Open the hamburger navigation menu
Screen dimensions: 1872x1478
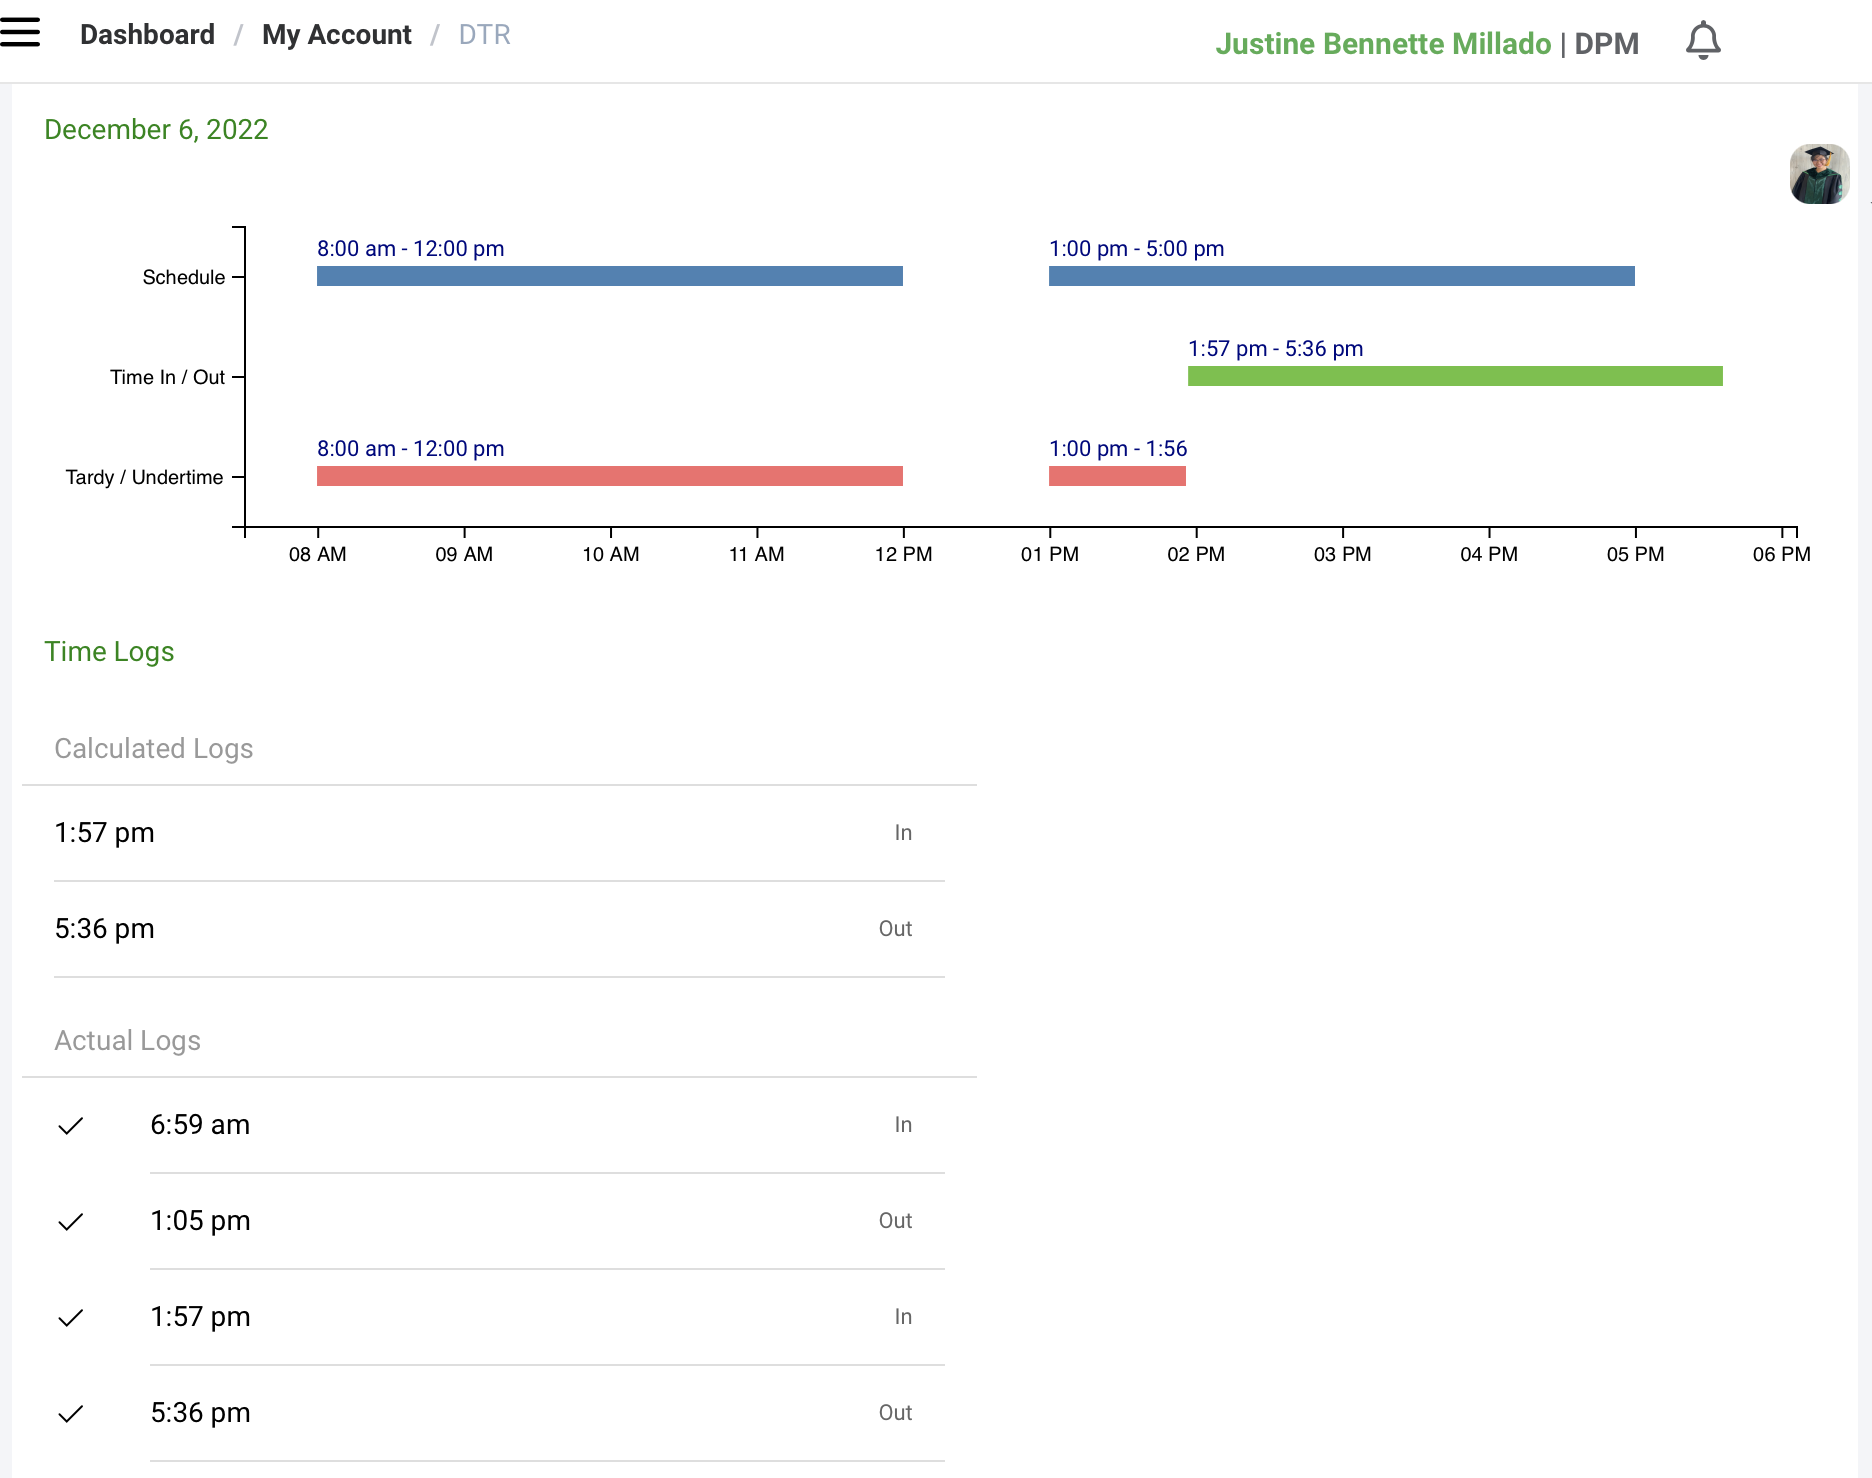coord(20,33)
